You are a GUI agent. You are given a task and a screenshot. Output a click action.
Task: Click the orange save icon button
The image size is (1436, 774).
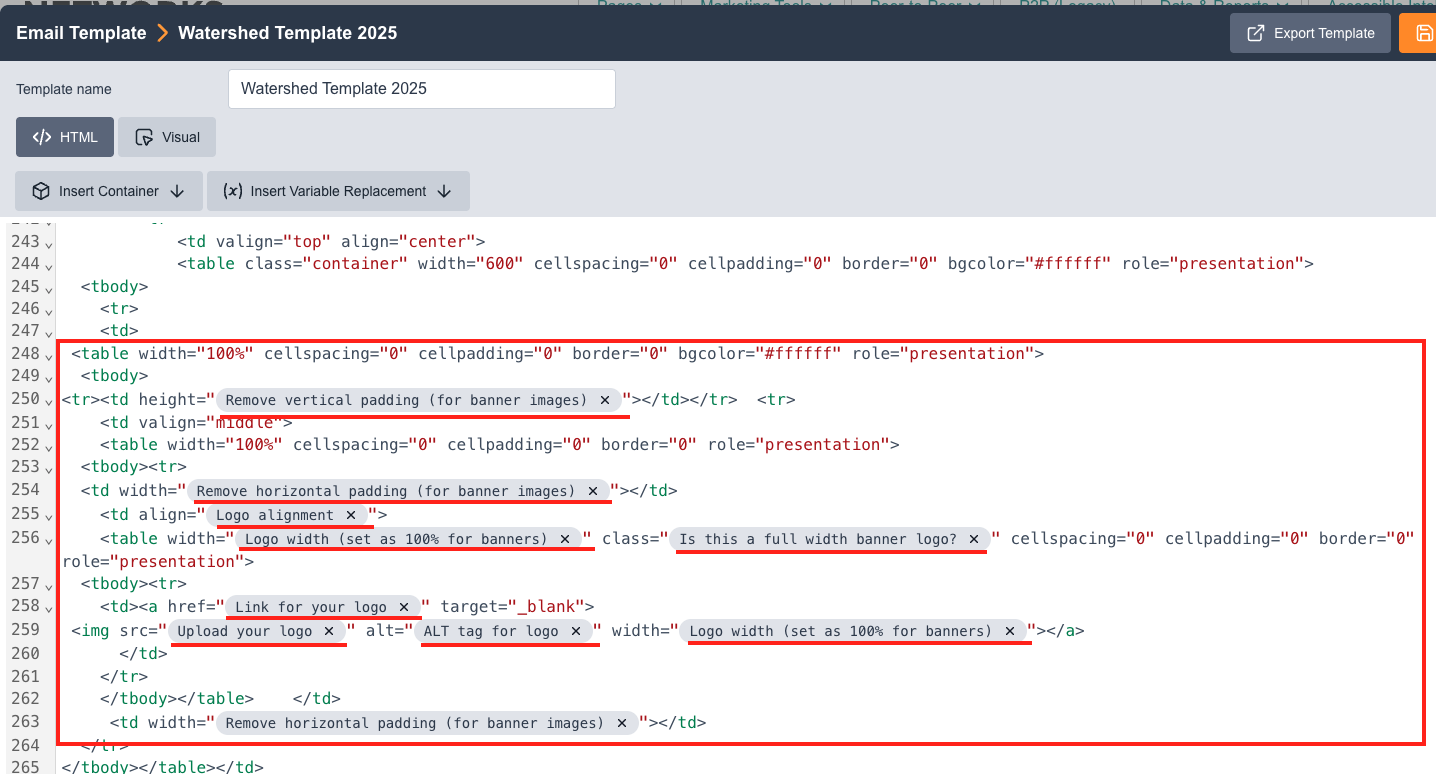[1424, 33]
